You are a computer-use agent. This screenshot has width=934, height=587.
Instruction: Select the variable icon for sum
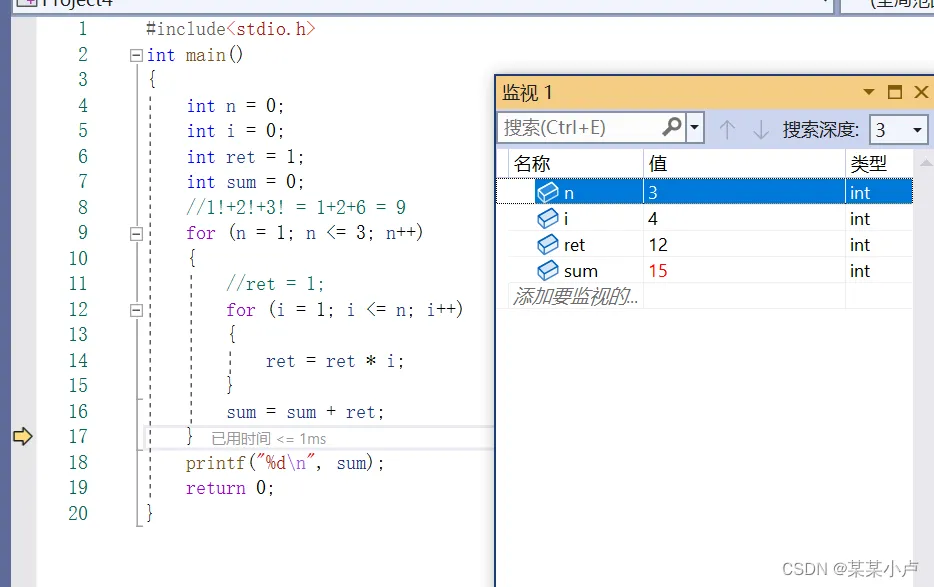point(547,271)
